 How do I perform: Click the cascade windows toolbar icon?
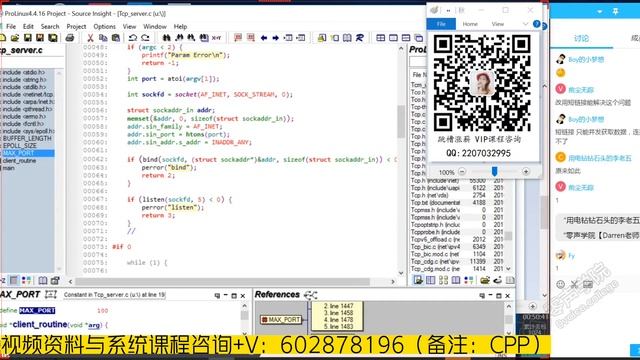coord(418,38)
